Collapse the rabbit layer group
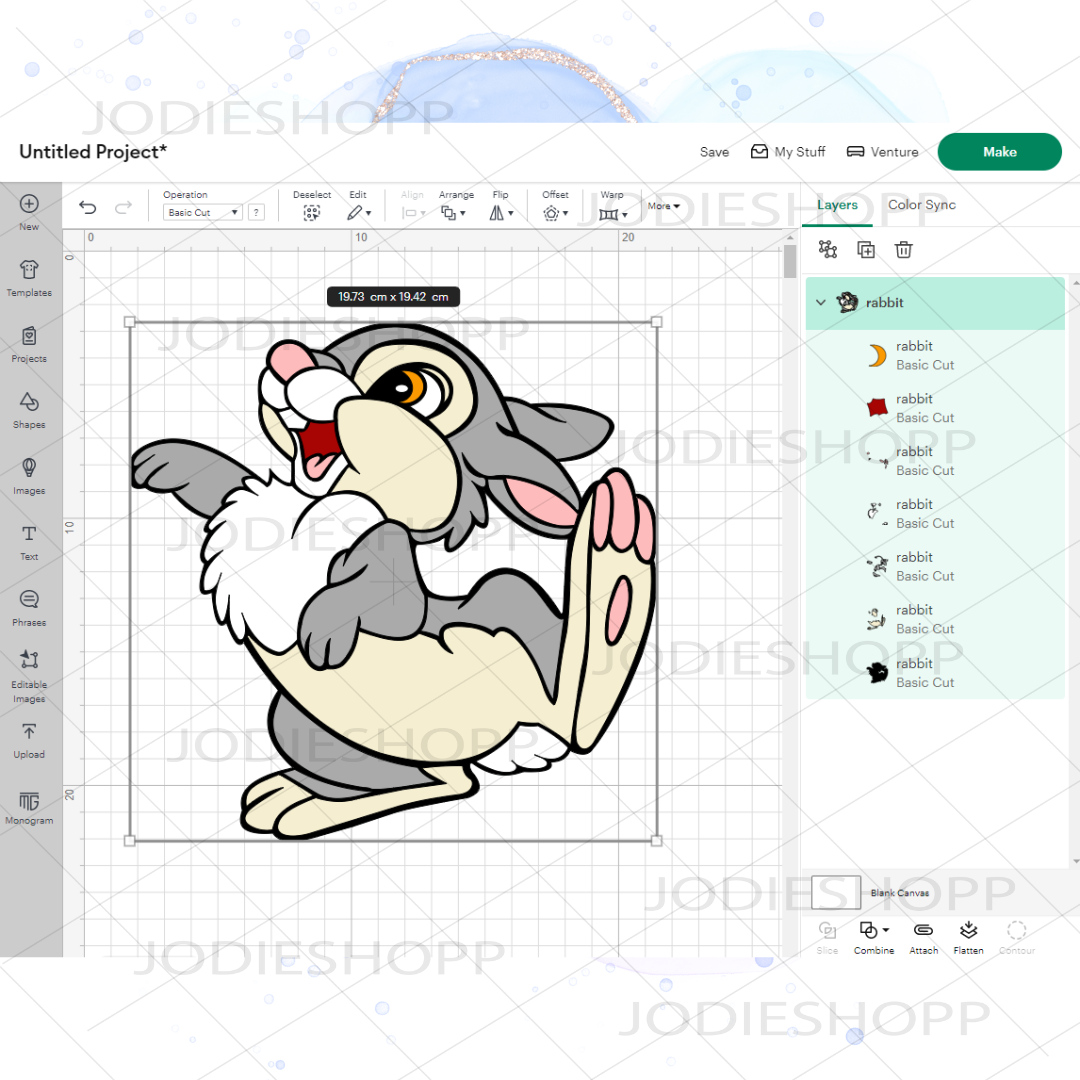This screenshot has width=1080, height=1080. pyautogui.click(x=820, y=302)
